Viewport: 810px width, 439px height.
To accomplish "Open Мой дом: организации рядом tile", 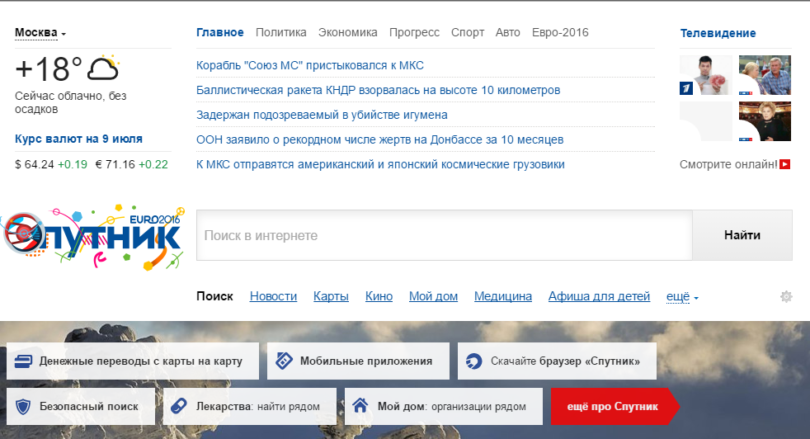I will click(x=444, y=406).
